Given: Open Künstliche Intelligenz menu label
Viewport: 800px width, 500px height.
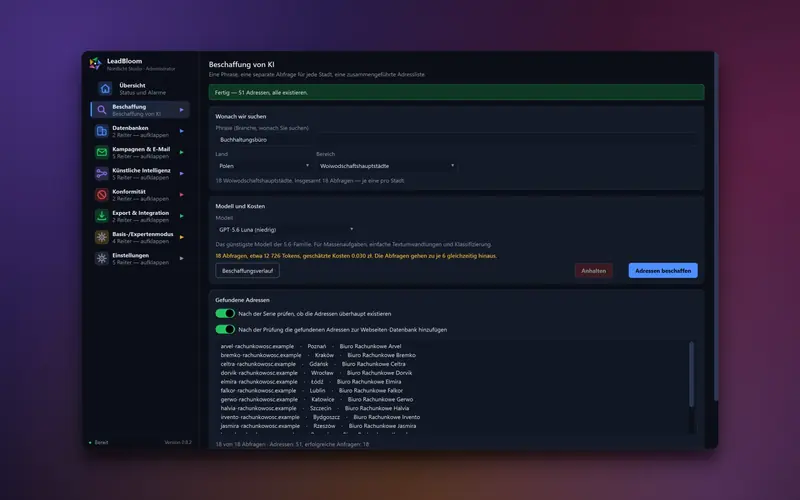Looking at the screenshot, I should (x=141, y=170).
